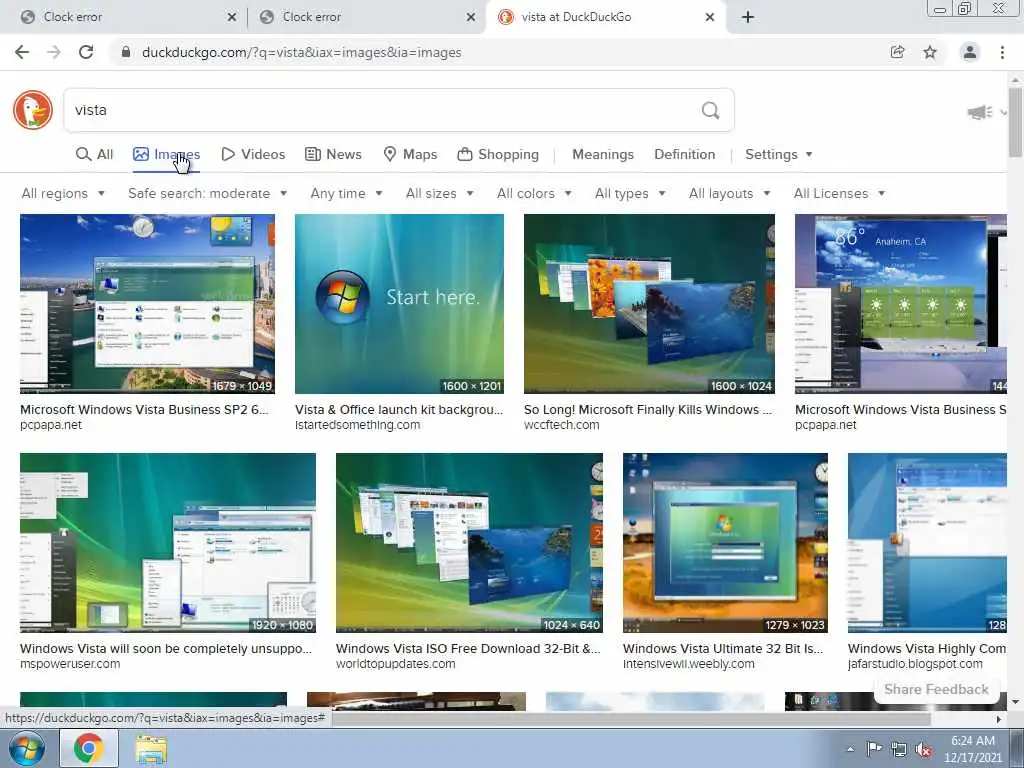Open the Windows Vista Ultimate 32 Bit image
Screen dimensions: 1024x768
(x=725, y=543)
